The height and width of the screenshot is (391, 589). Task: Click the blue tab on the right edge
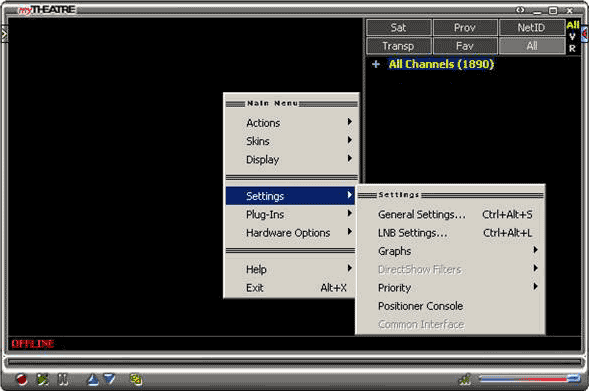pos(585,34)
